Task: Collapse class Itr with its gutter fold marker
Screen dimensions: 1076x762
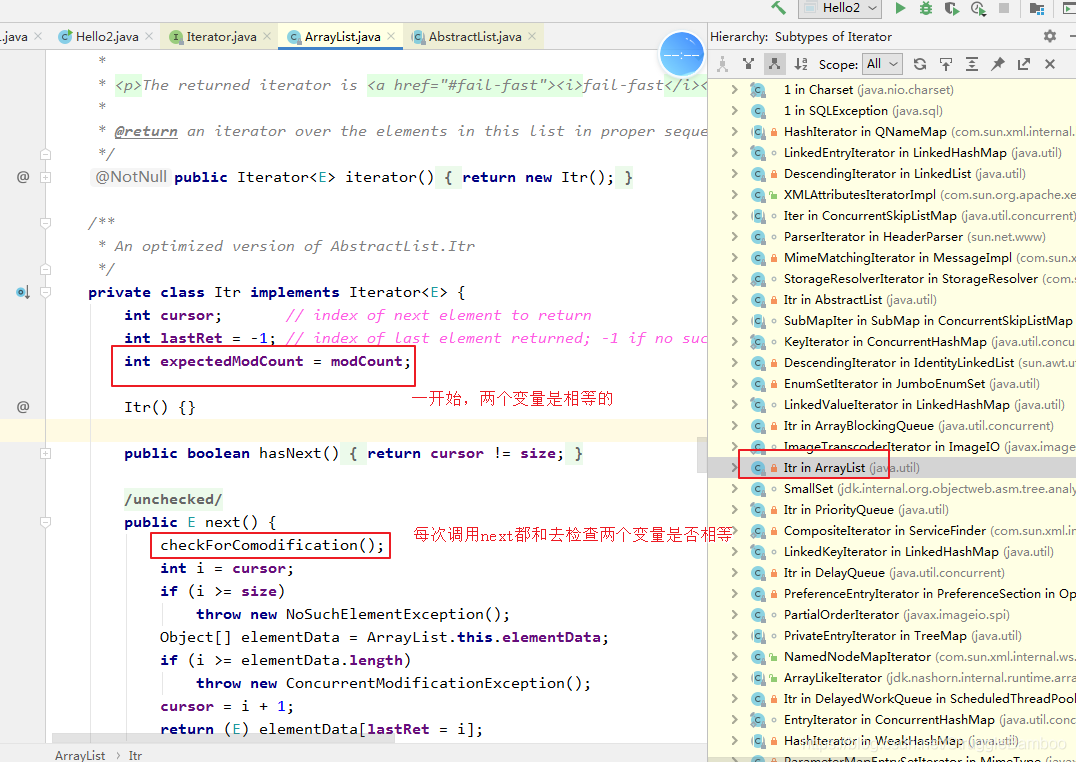Action: tap(45, 292)
